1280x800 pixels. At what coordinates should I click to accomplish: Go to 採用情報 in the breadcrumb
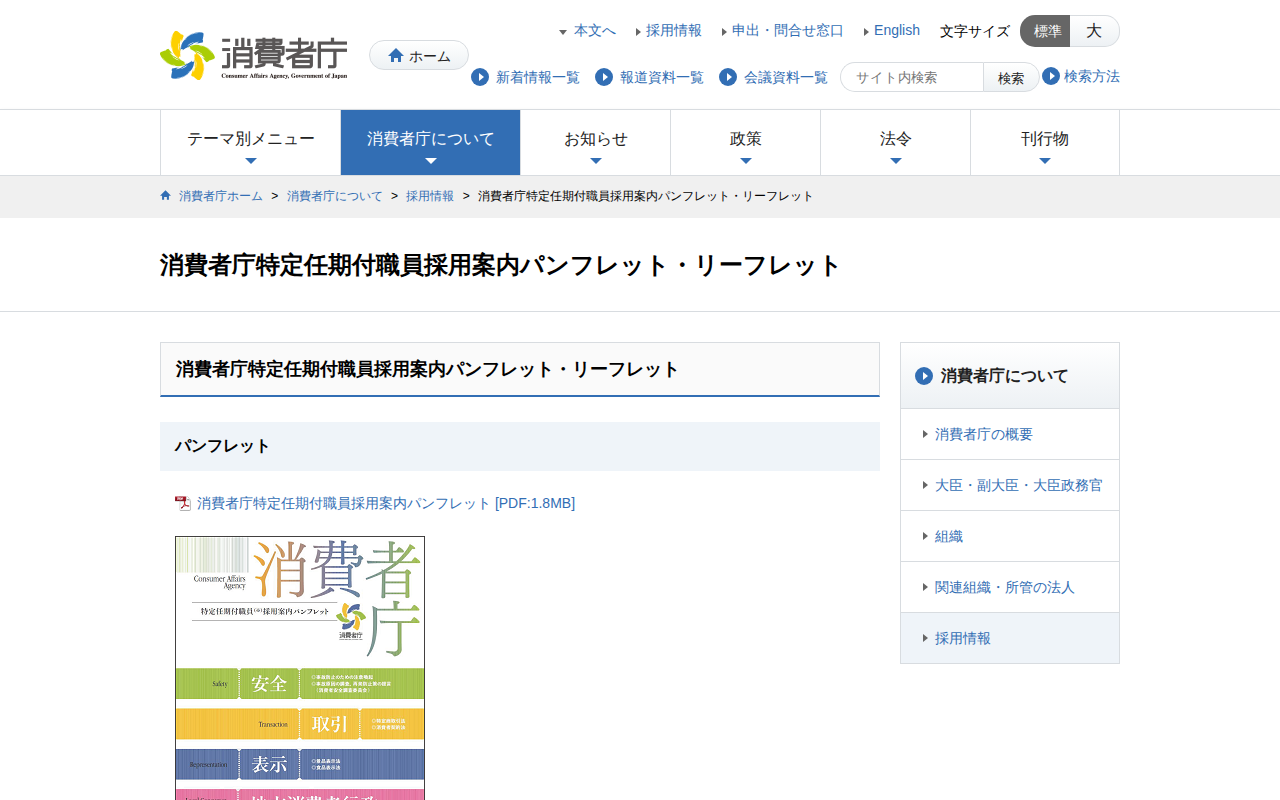pos(430,196)
